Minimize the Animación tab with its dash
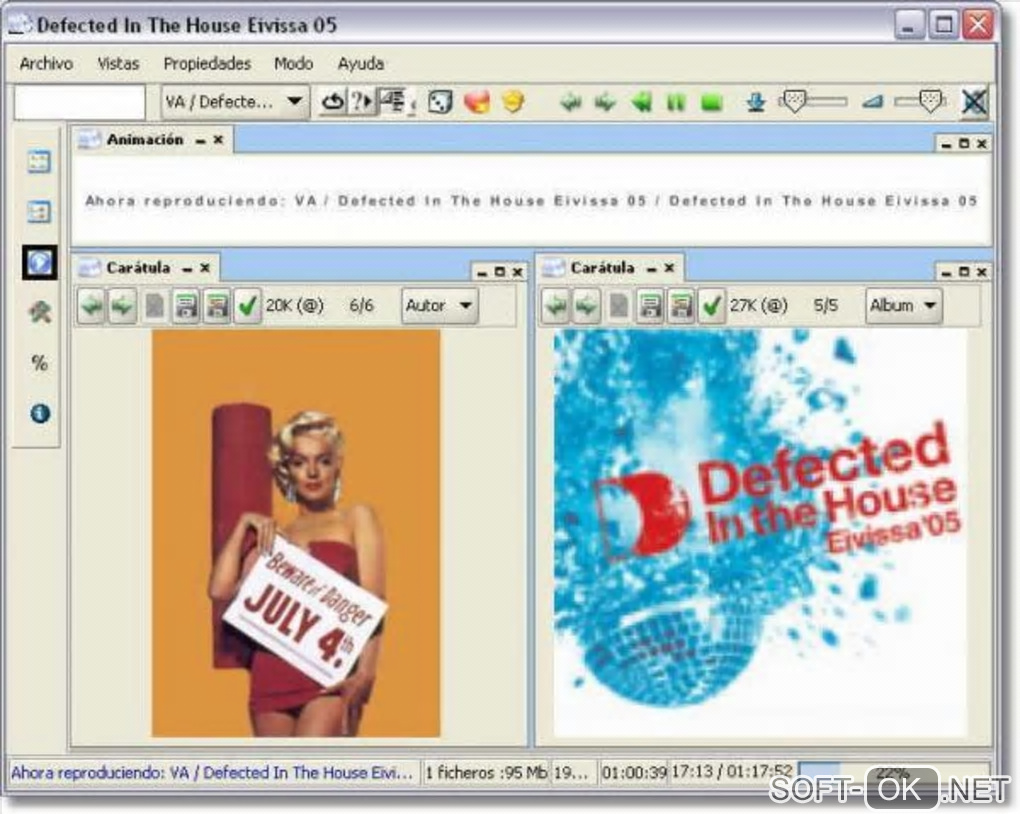Screen dimensions: 1020x814 click(x=201, y=141)
